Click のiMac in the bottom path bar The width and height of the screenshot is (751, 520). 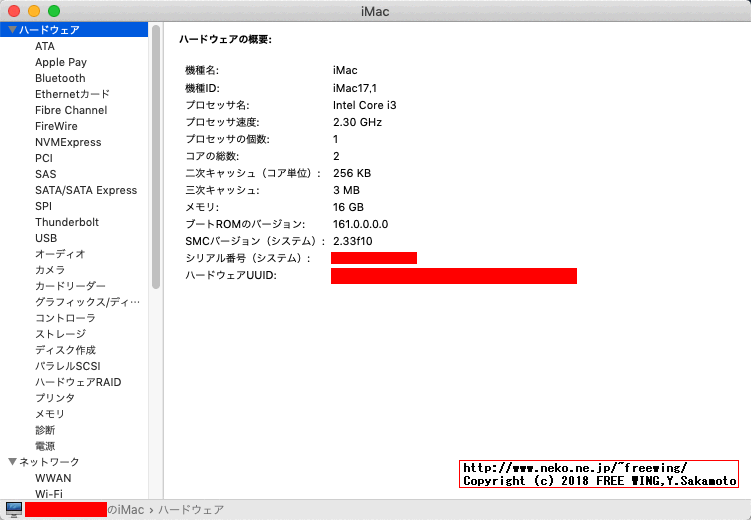pos(126,509)
